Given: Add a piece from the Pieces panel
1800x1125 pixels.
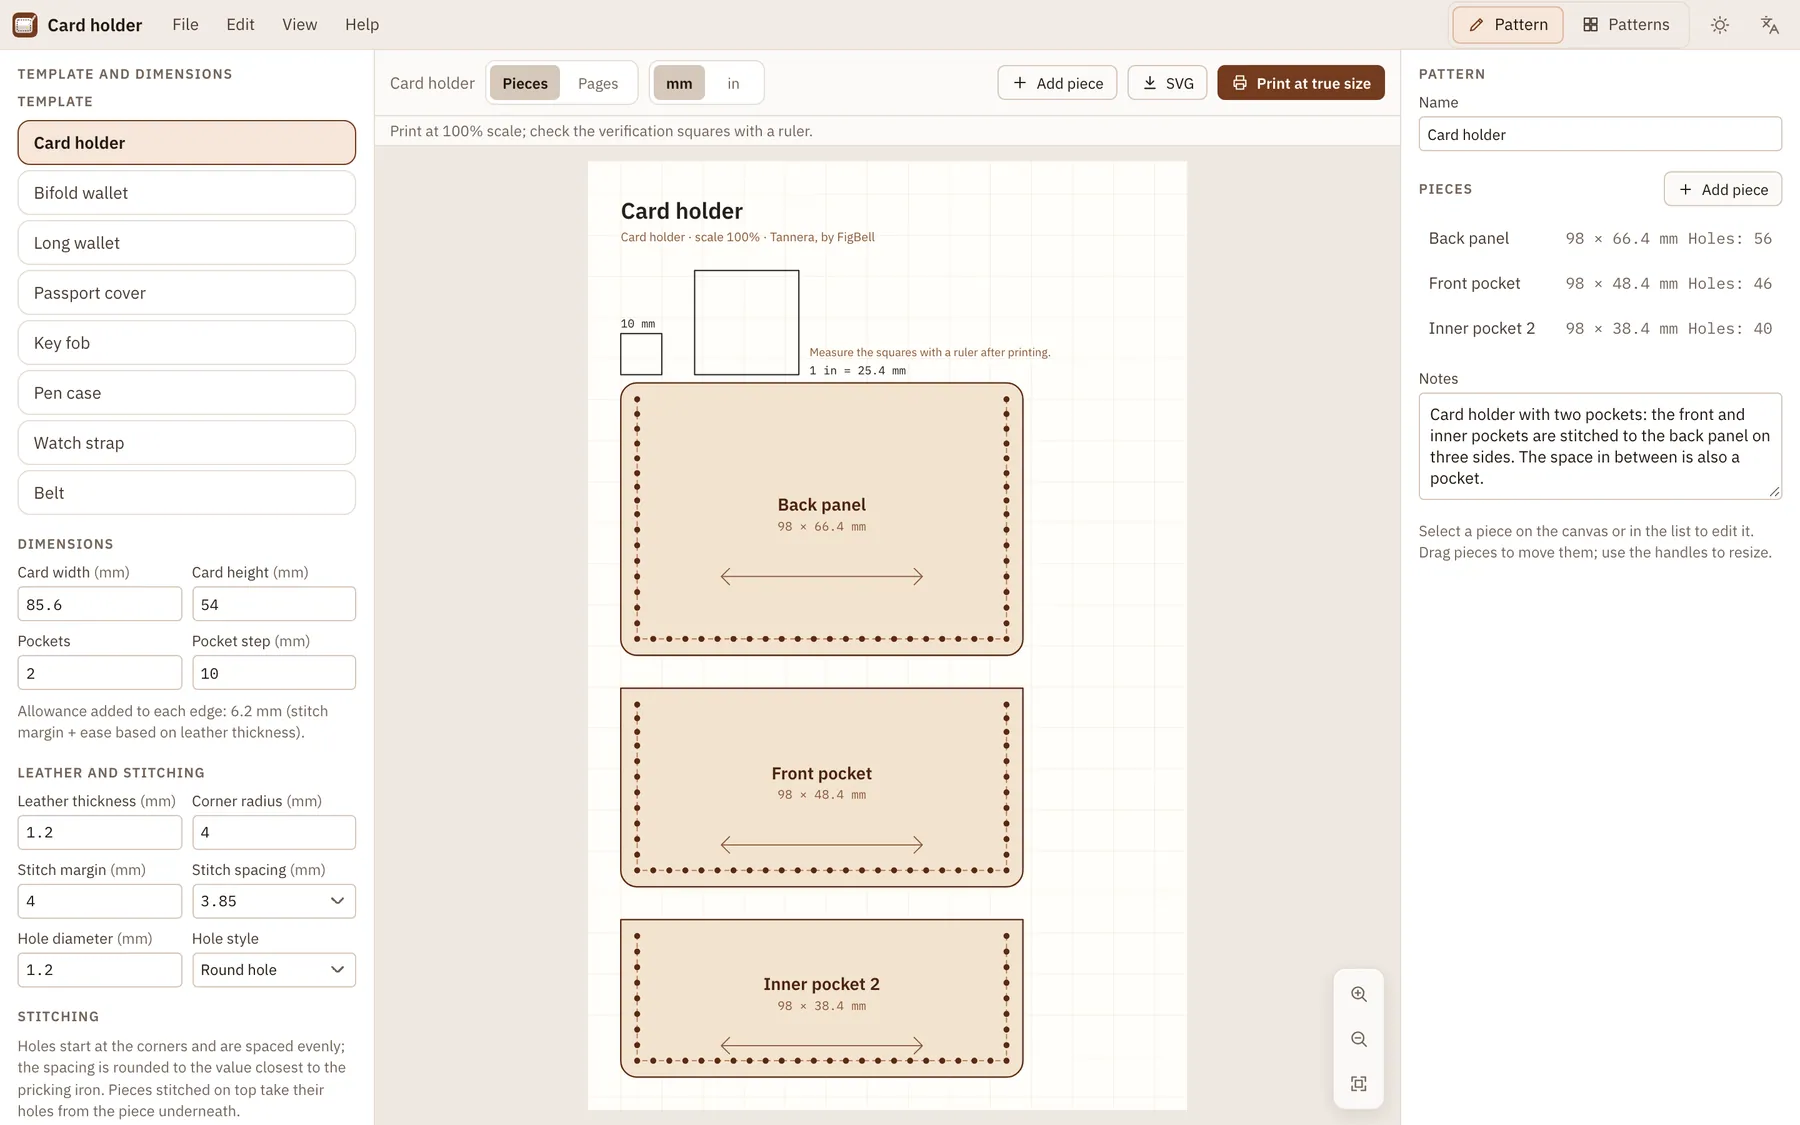Looking at the screenshot, I should 1722,189.
